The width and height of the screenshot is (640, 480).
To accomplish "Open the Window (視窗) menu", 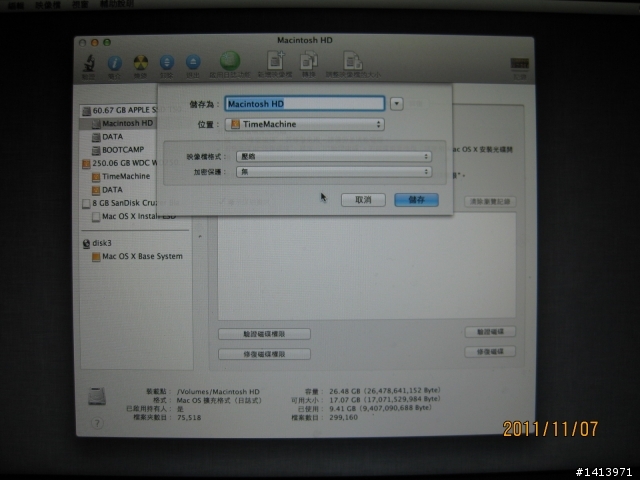I will point(80,4).
